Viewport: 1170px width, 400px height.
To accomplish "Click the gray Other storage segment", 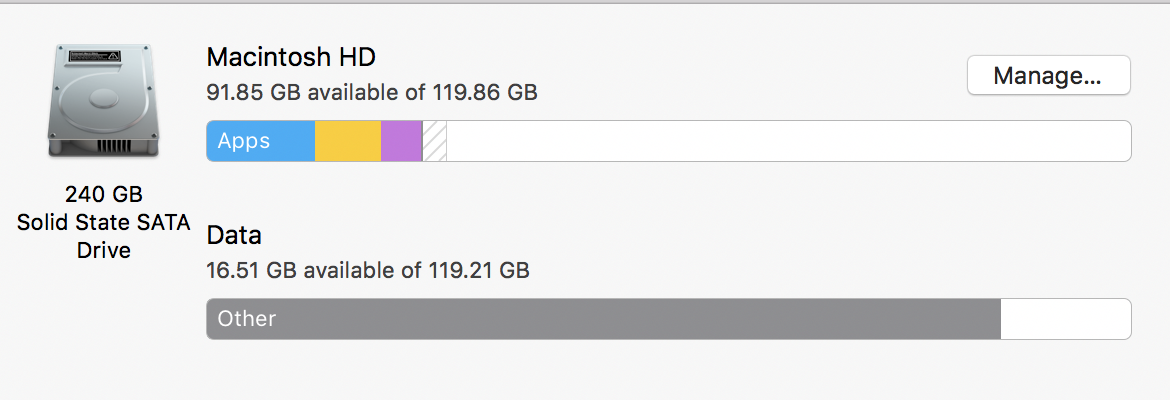I will (x=603, y=319).
